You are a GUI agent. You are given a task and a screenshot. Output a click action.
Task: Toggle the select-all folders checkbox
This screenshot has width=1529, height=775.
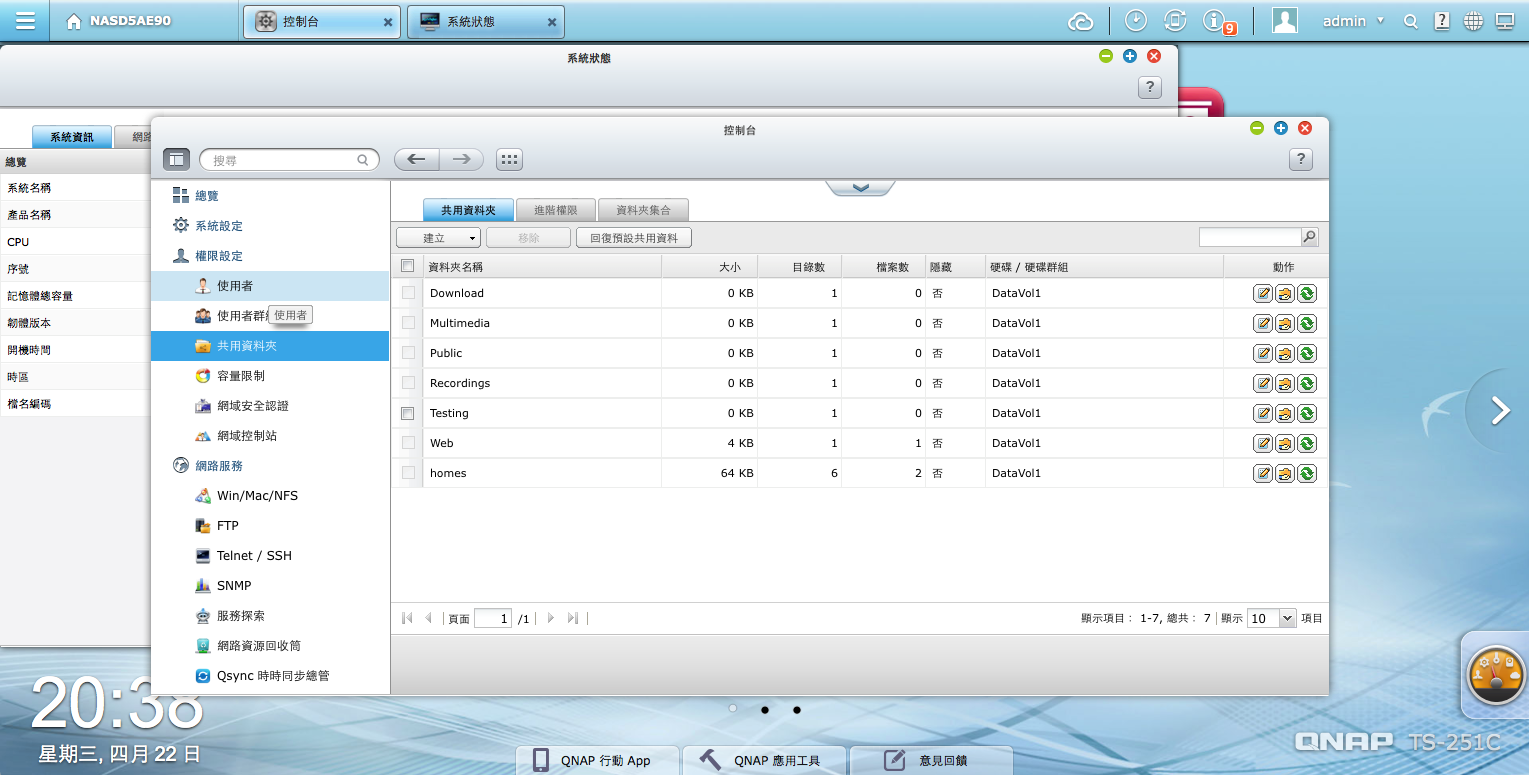407,266
